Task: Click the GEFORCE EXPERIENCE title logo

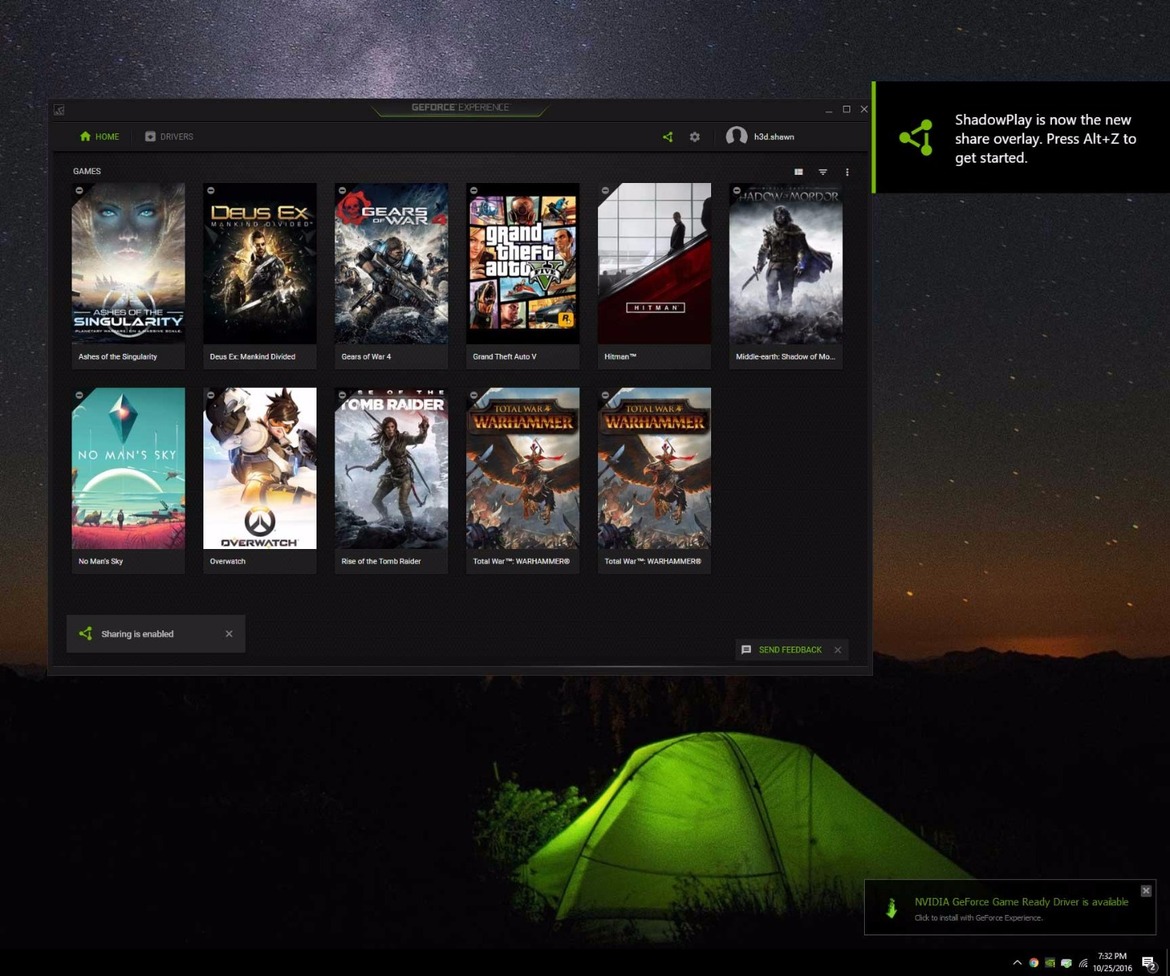Action: coord(460,107)
